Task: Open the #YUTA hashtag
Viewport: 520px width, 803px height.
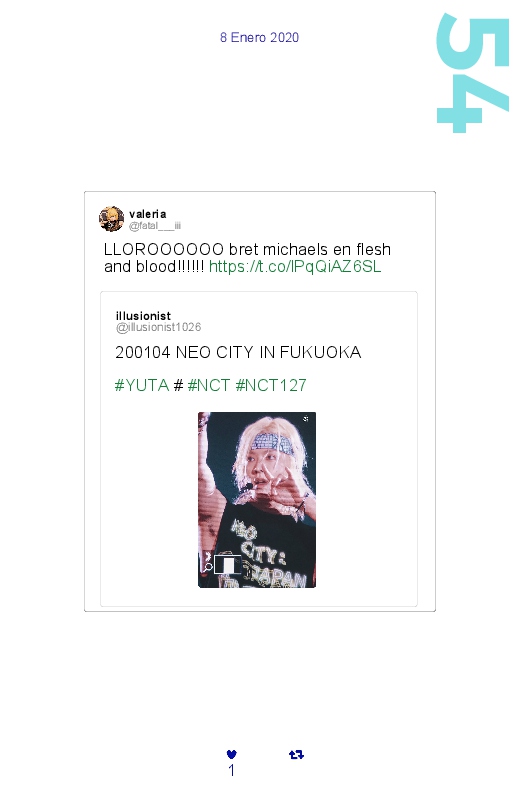Action: pos(142,385)
